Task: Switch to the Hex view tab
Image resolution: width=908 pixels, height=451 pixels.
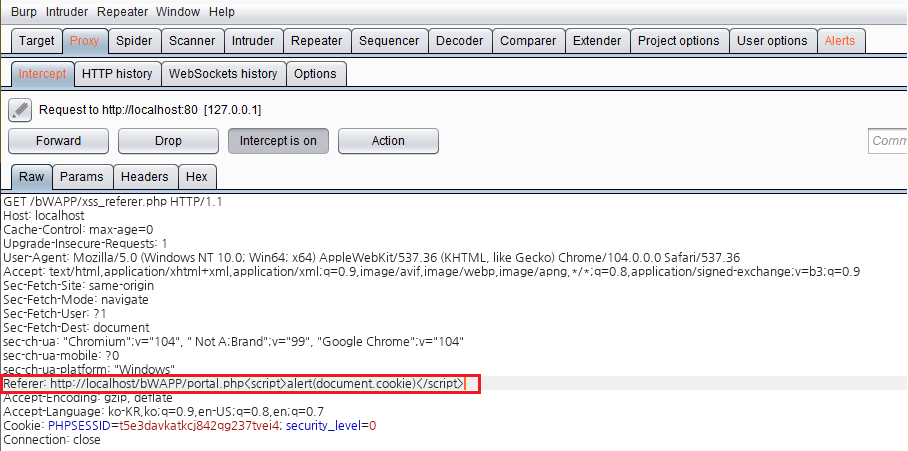Action: [x=197, y=177]
